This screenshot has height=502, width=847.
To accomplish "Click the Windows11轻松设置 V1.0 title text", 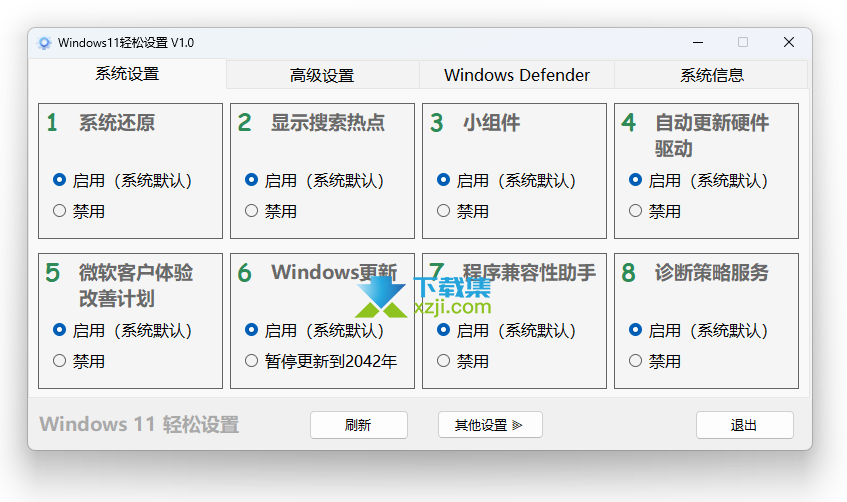I will [x=126, y=43].
